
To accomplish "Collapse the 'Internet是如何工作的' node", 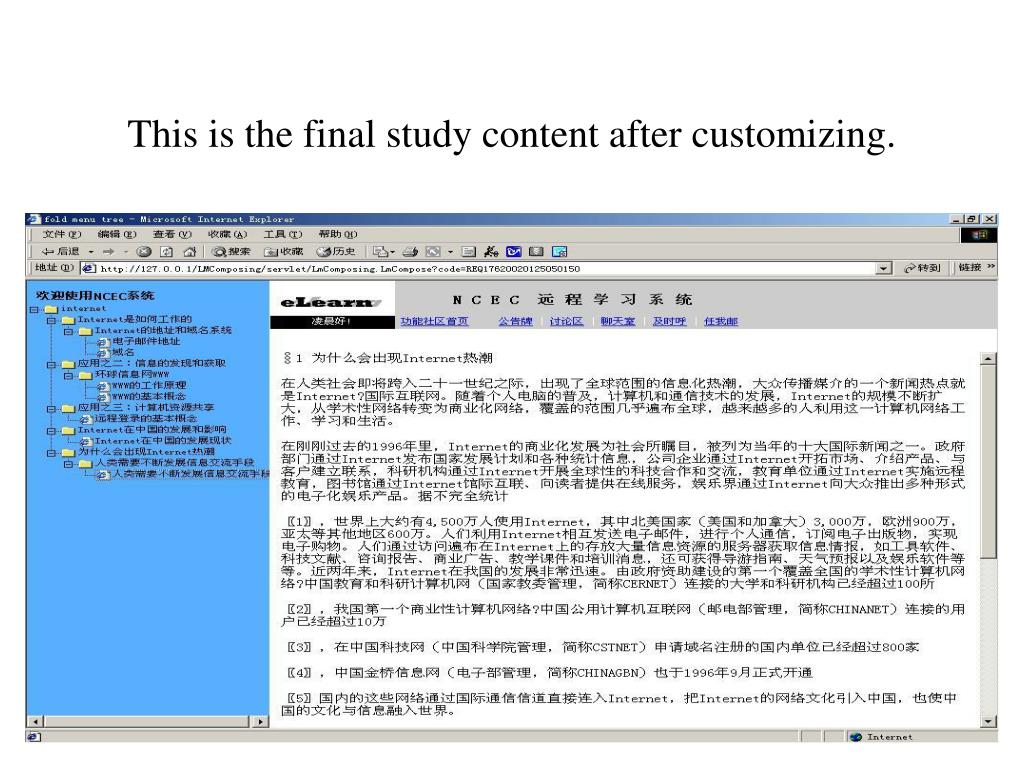I will [51, 321].
